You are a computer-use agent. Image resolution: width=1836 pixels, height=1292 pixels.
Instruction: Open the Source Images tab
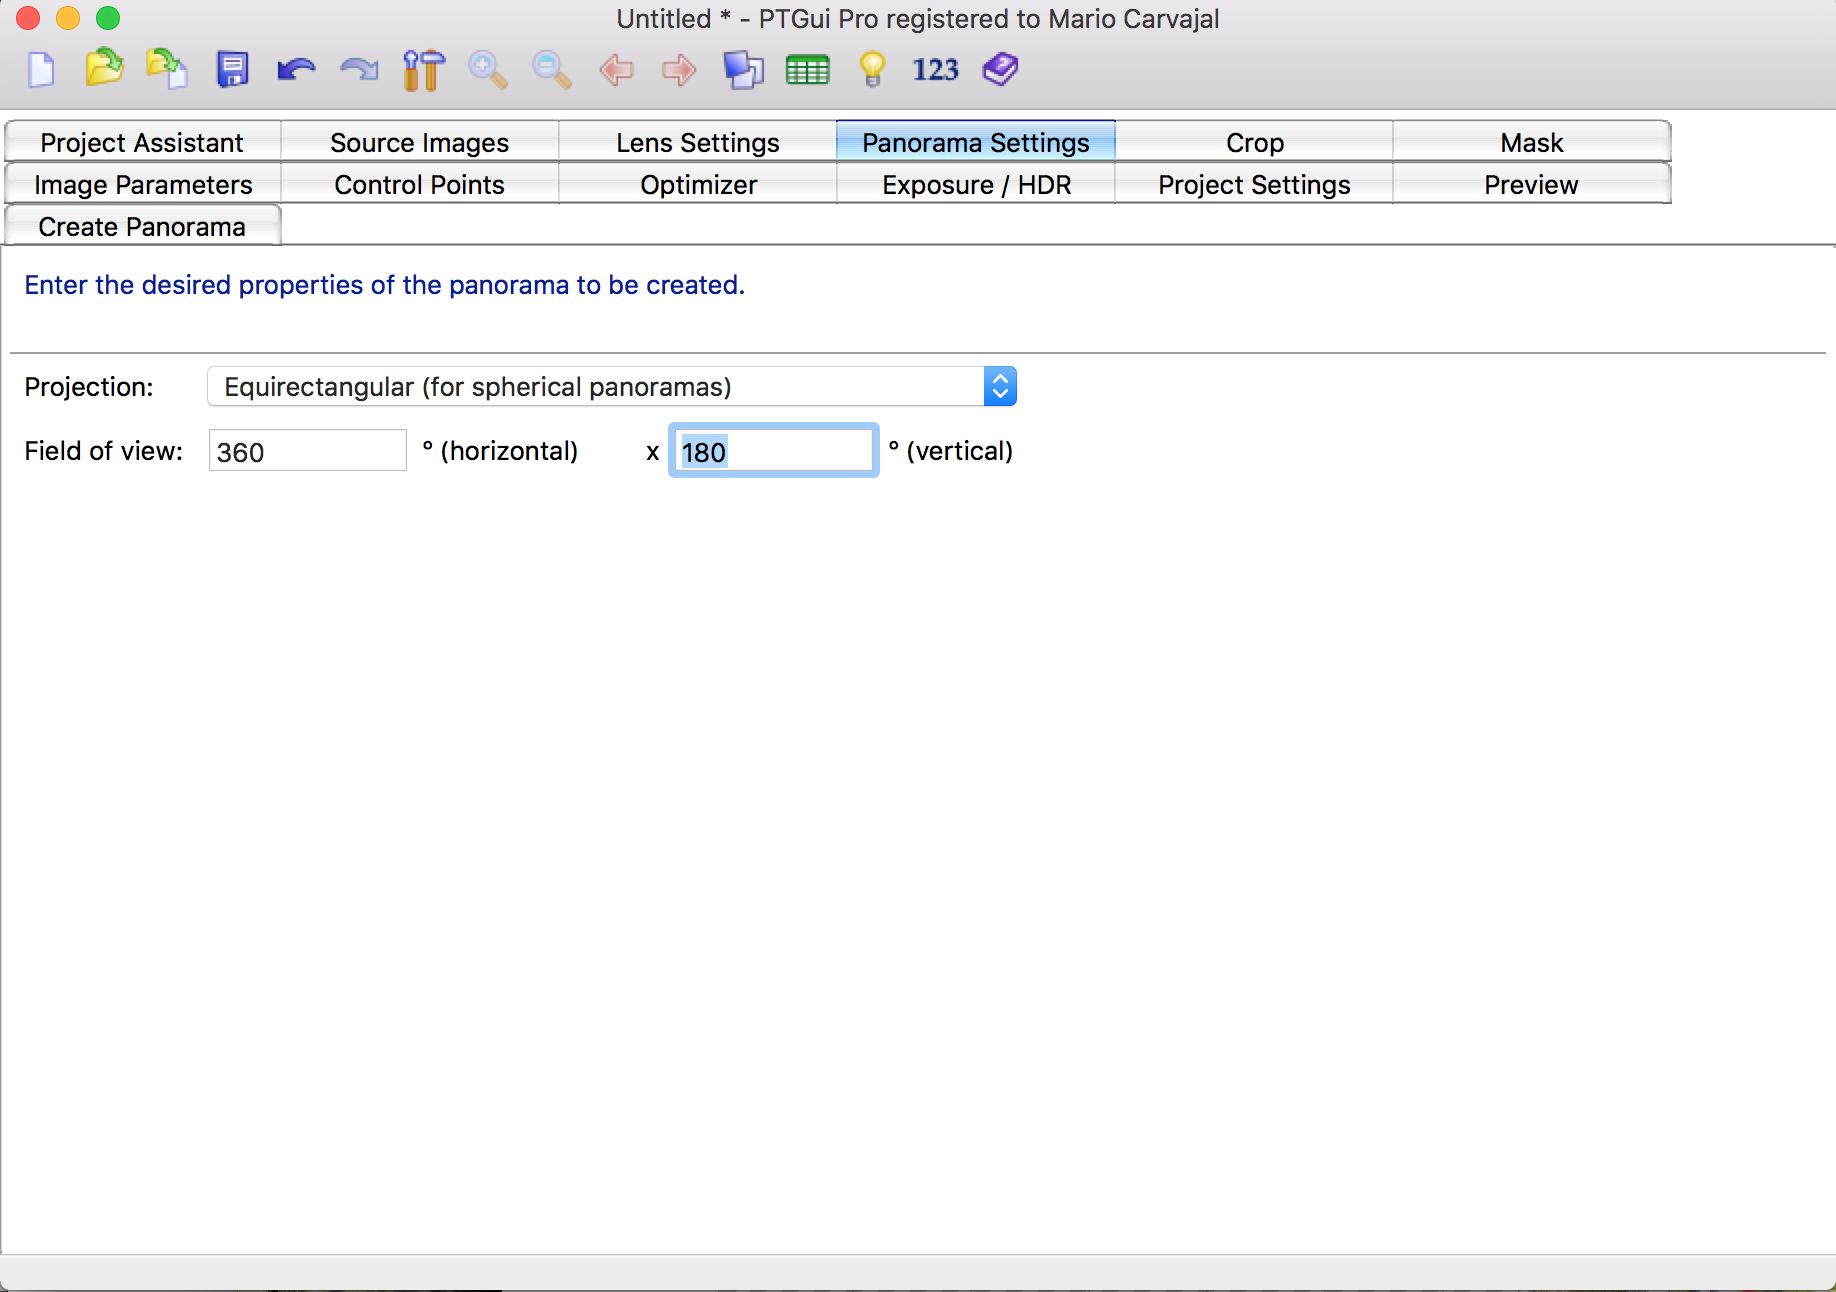click(419, 142)
